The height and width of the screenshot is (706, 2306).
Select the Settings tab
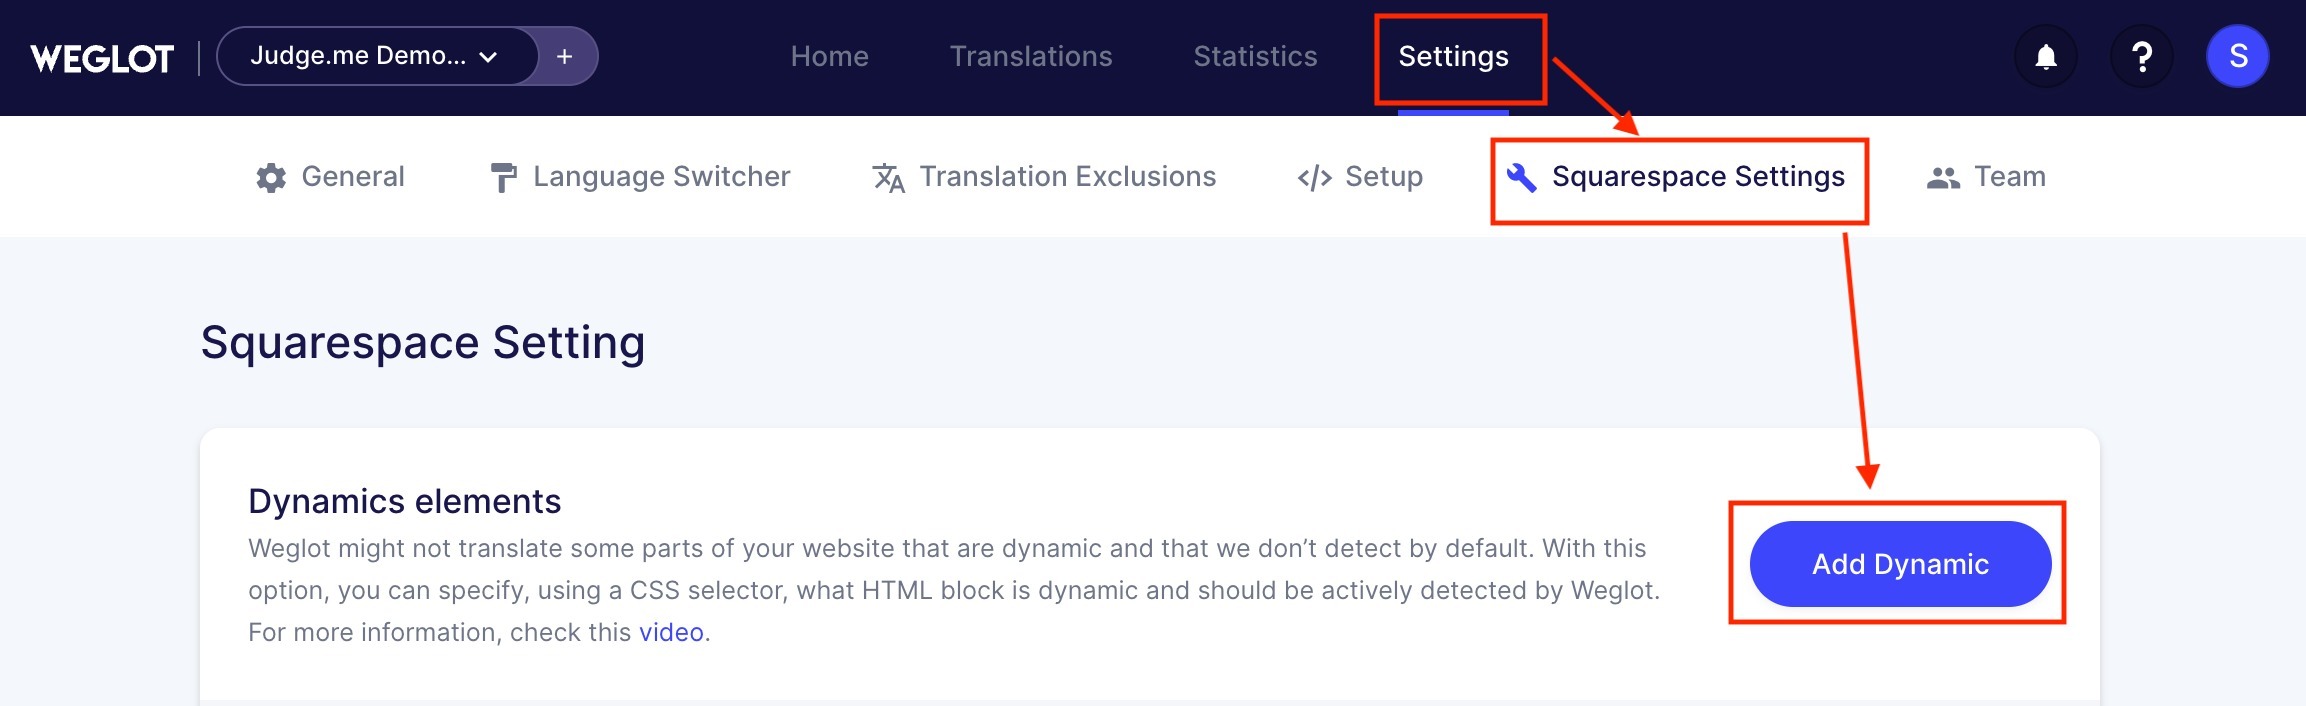pos(1453,57)
